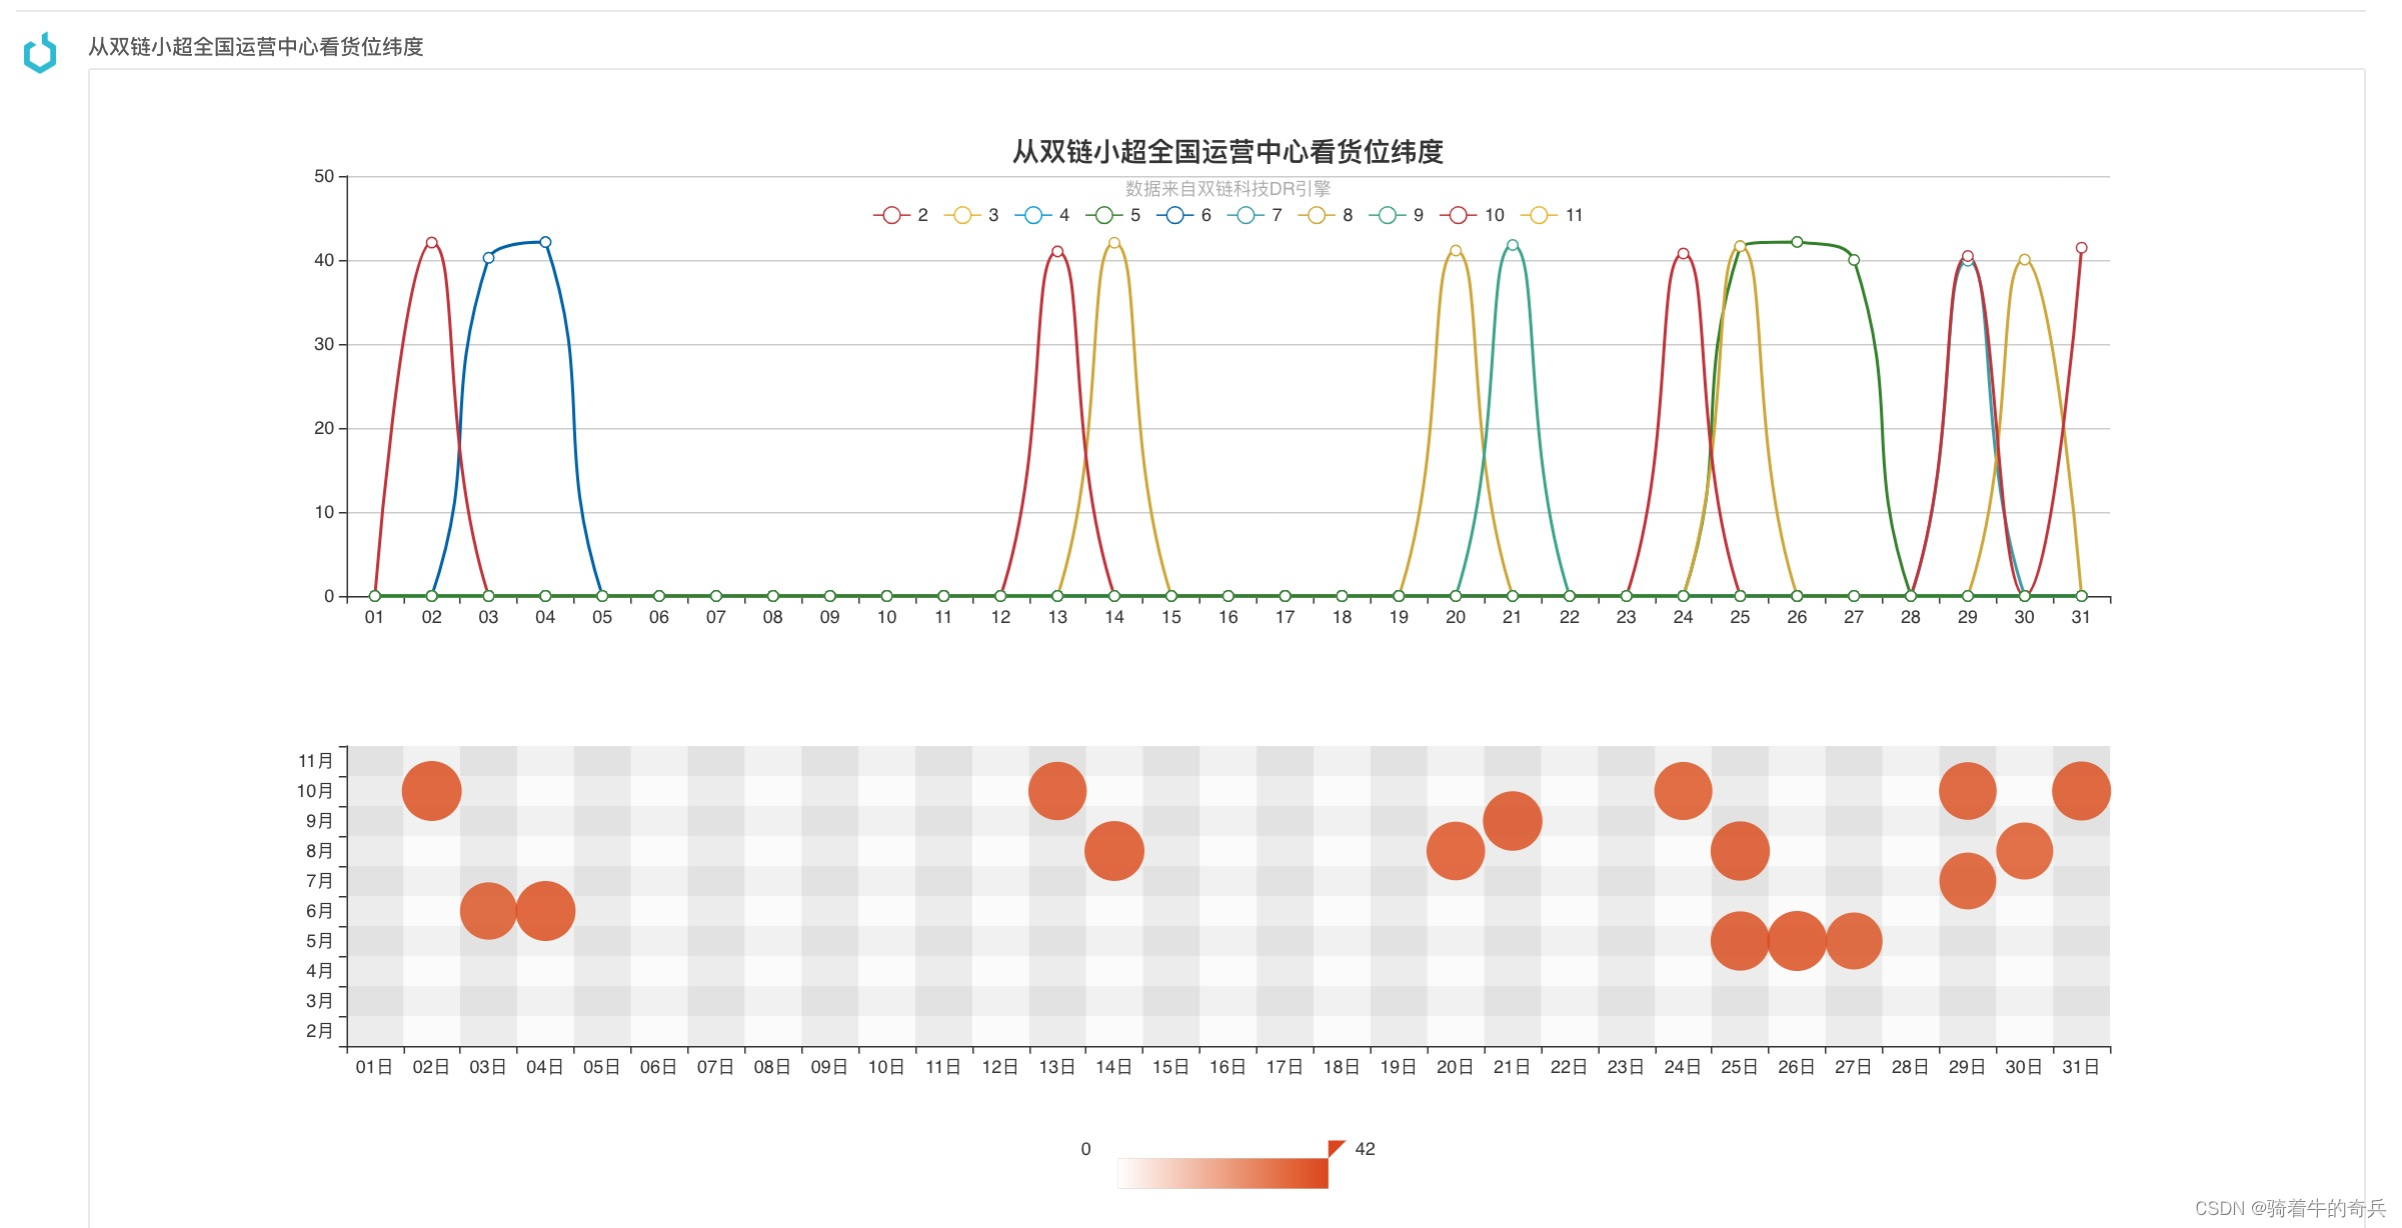Viewport: 2402px width, 1228px height.
Task: Toggle legend series 2
Action: 891,215
